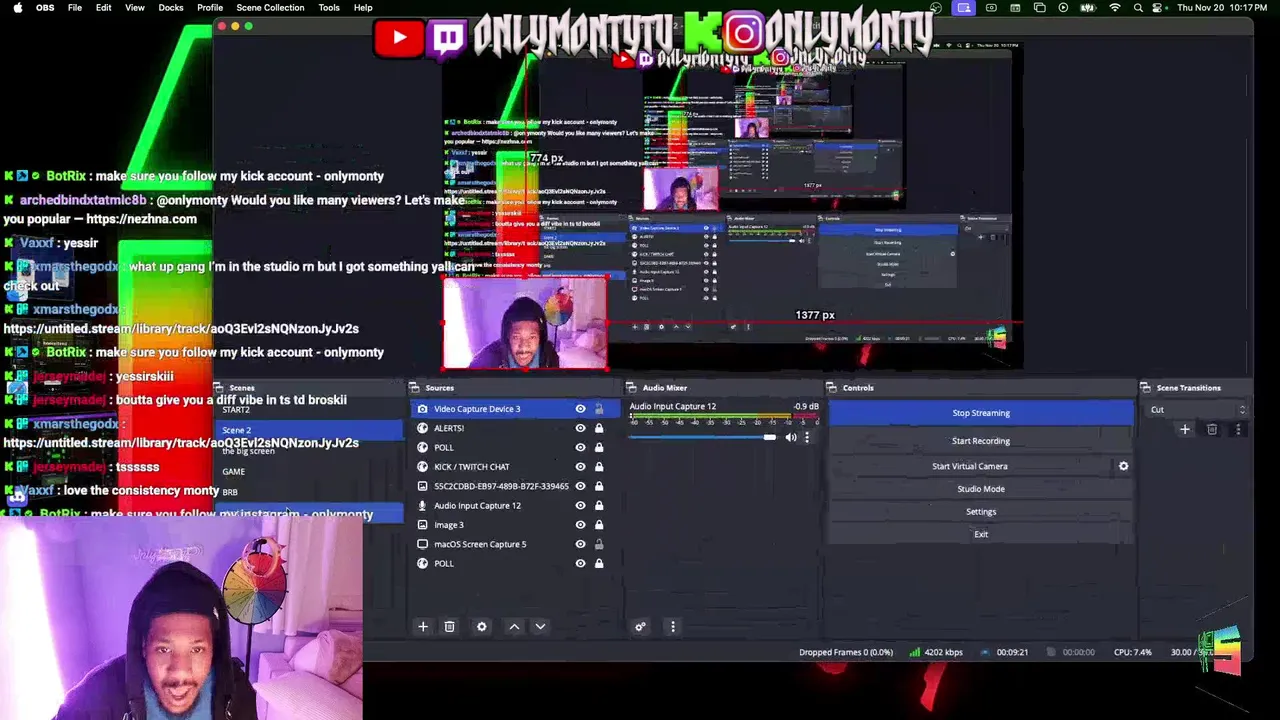This screenshot has height=720, width=1280.
Task: Click globe icon beside ALERTS! source
Action: [422, 428]
